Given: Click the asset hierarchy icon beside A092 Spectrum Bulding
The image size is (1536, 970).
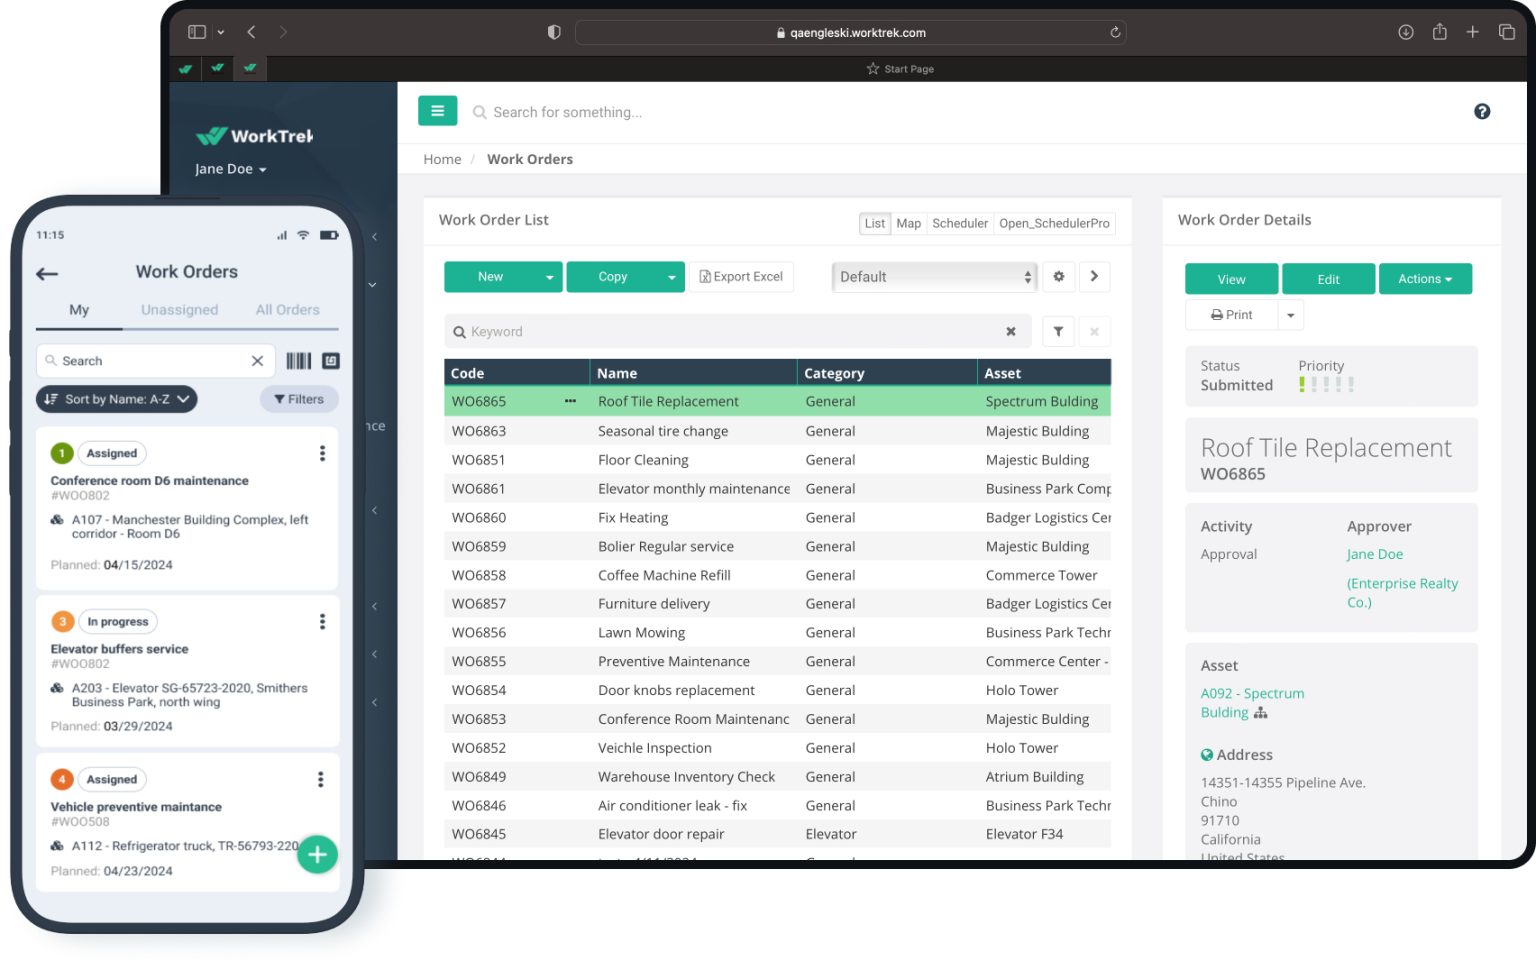Looking at the screenshot, I should point(1260,712).
